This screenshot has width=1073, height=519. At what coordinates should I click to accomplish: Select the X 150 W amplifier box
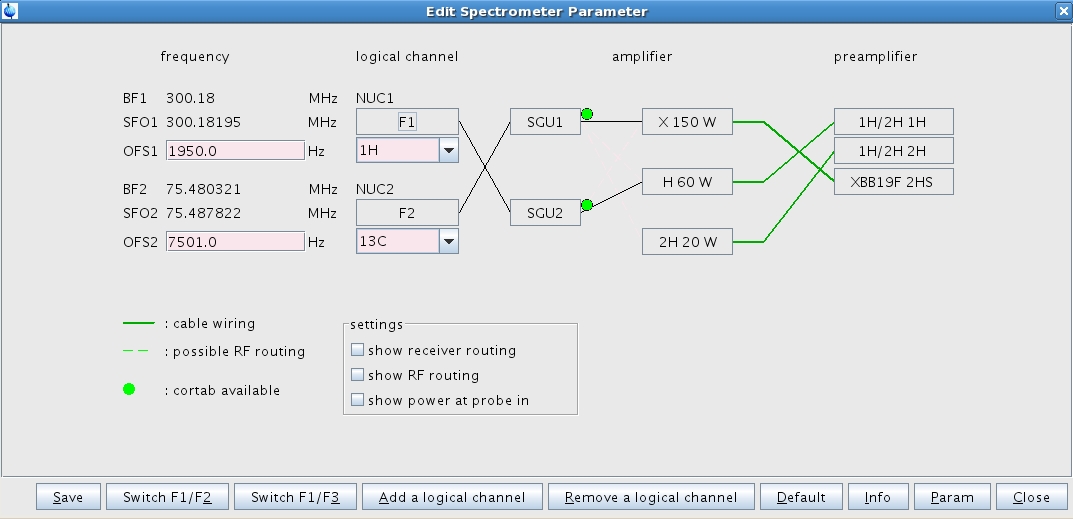687,122
